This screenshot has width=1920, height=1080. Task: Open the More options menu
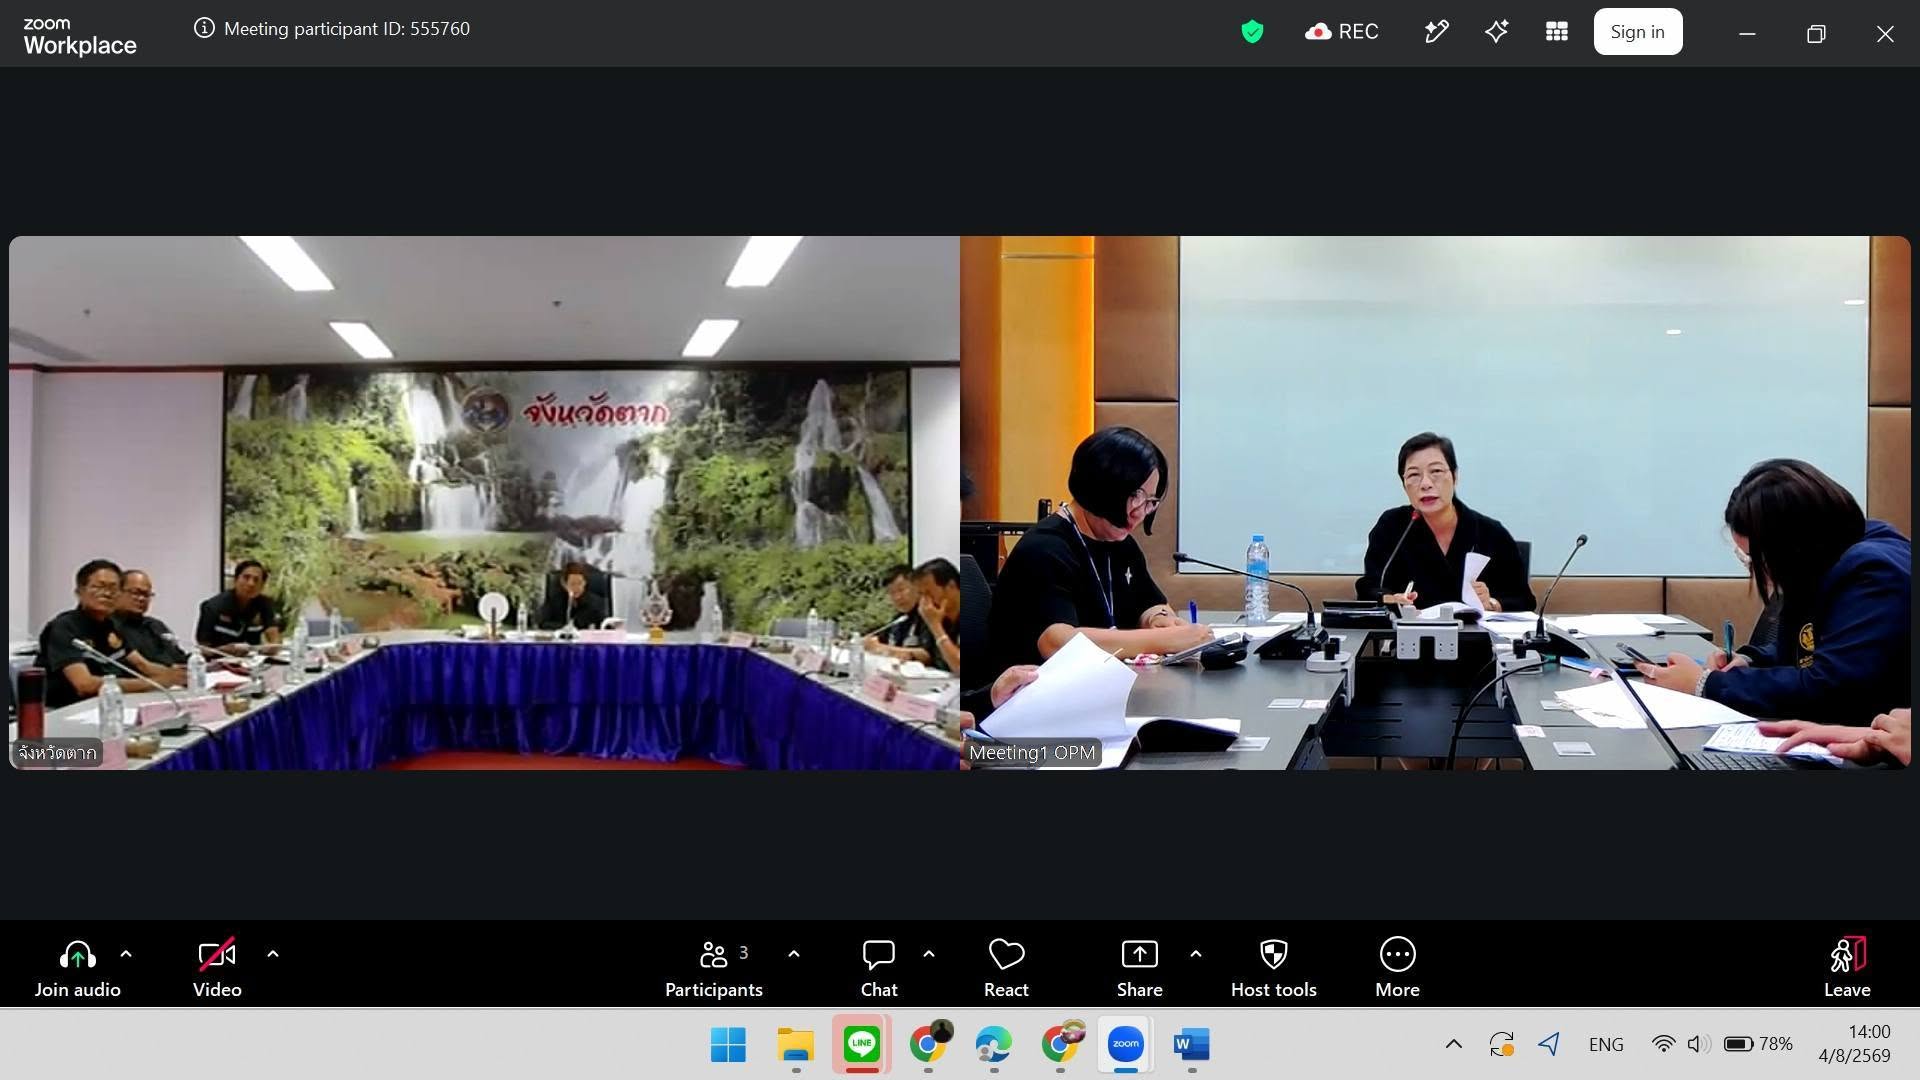tap(1397, 967)
